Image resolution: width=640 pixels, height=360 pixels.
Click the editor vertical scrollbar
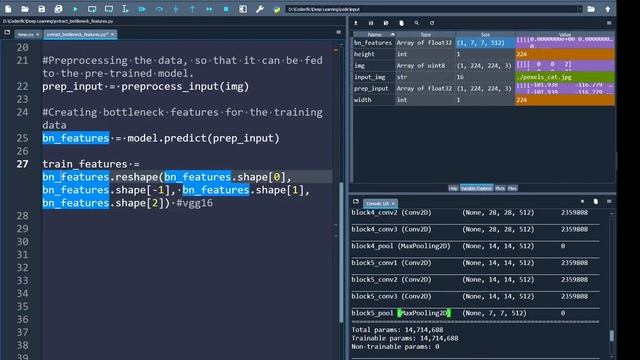point(341,252)
